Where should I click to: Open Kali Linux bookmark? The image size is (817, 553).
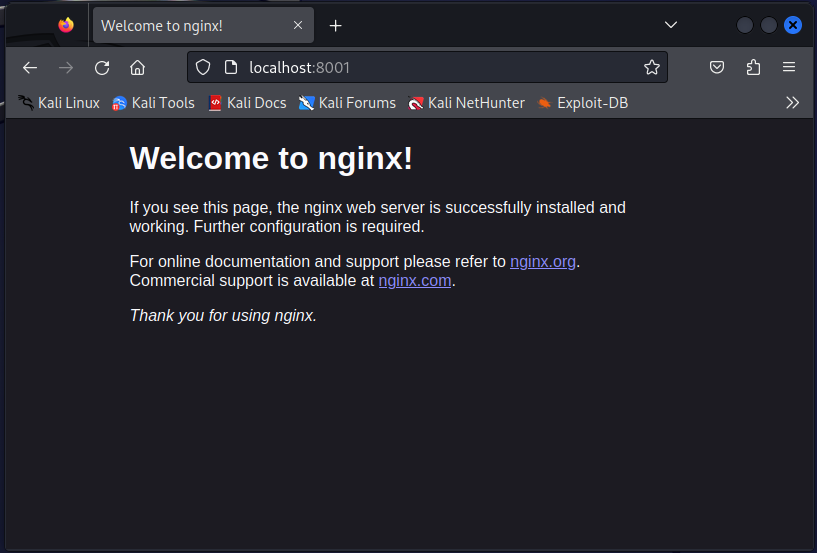tap(58, 103)
